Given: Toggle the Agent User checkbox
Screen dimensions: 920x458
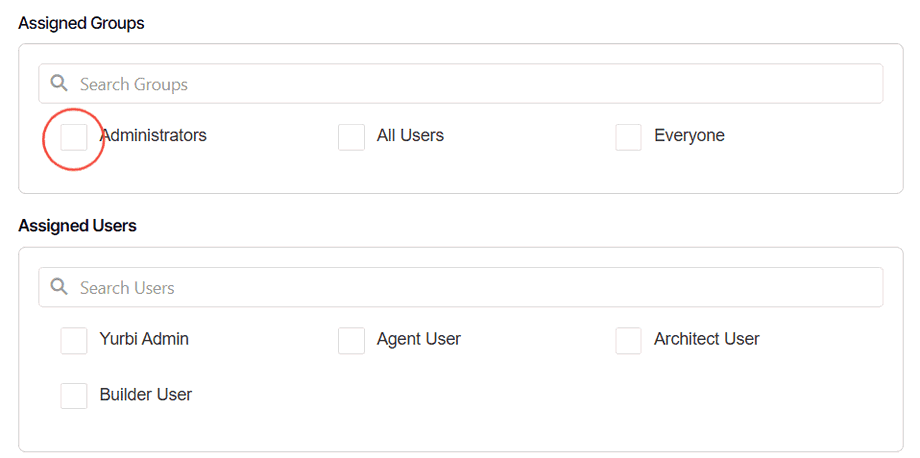Looking at the screenshot, I should coord(351,340).
